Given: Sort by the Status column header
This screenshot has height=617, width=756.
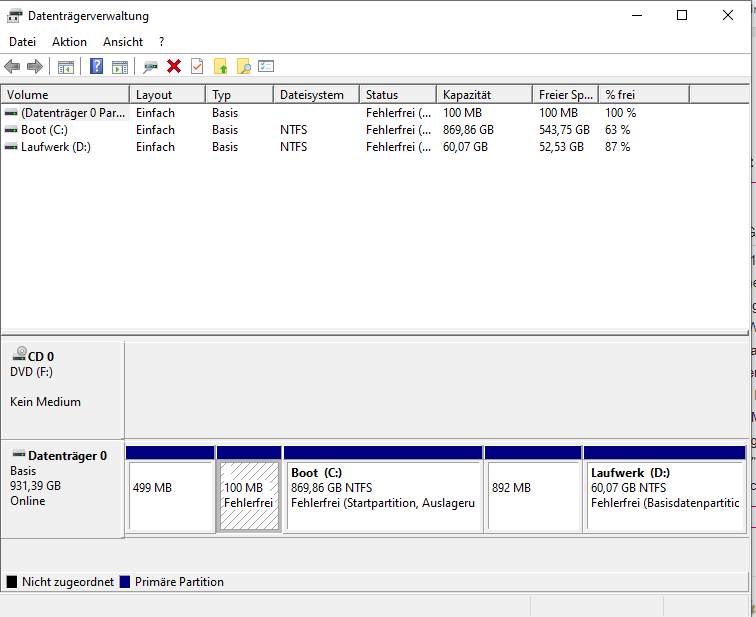Looking at the screenshot, I should 398,94.
